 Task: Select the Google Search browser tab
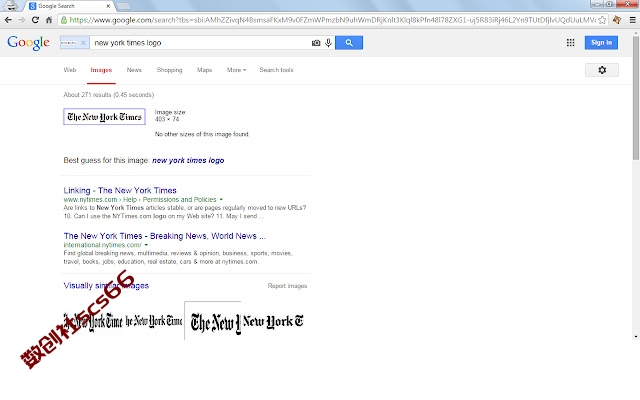pos(69,6)
